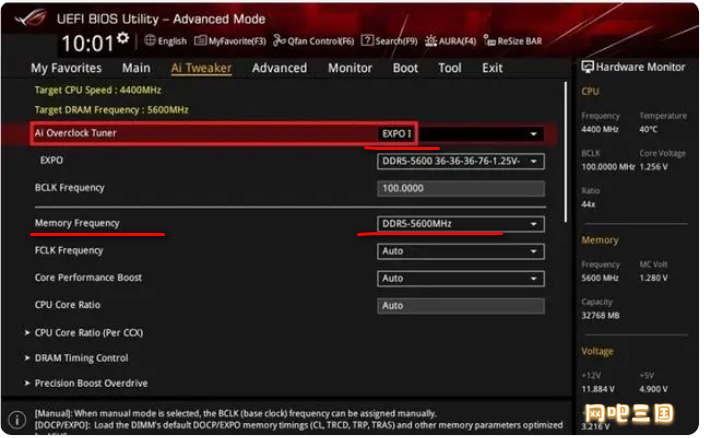Open the Memory Frequency dropdown
704x438 pixels.
pyautogui.click(x=461, y=224)
